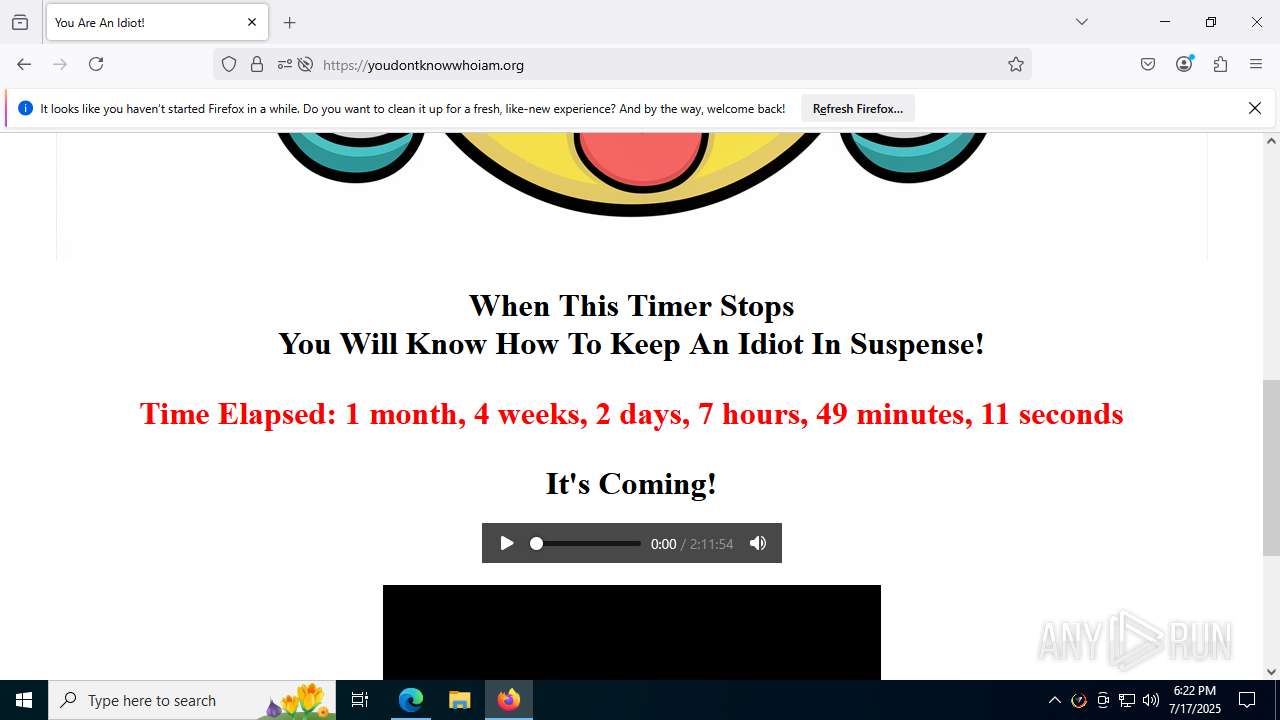Launch Microsoft Edge from taskbar
The width and height of the screenshot is (1280, 720).
click(411, 700)
